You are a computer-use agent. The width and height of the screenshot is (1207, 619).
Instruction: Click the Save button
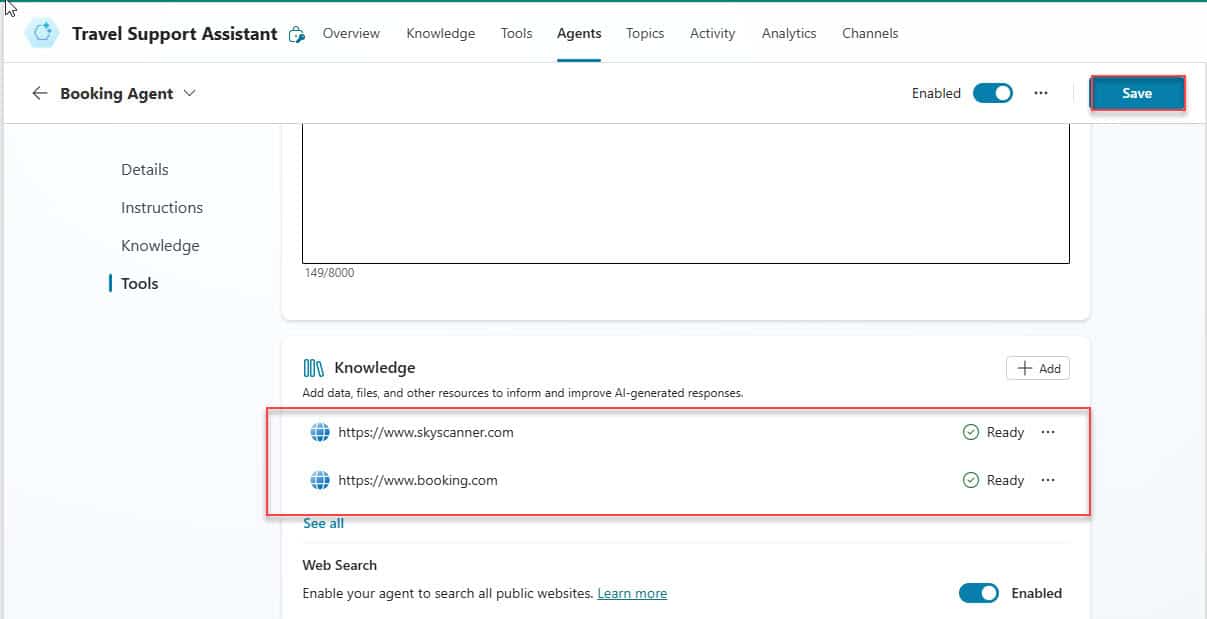(1137, 93)
